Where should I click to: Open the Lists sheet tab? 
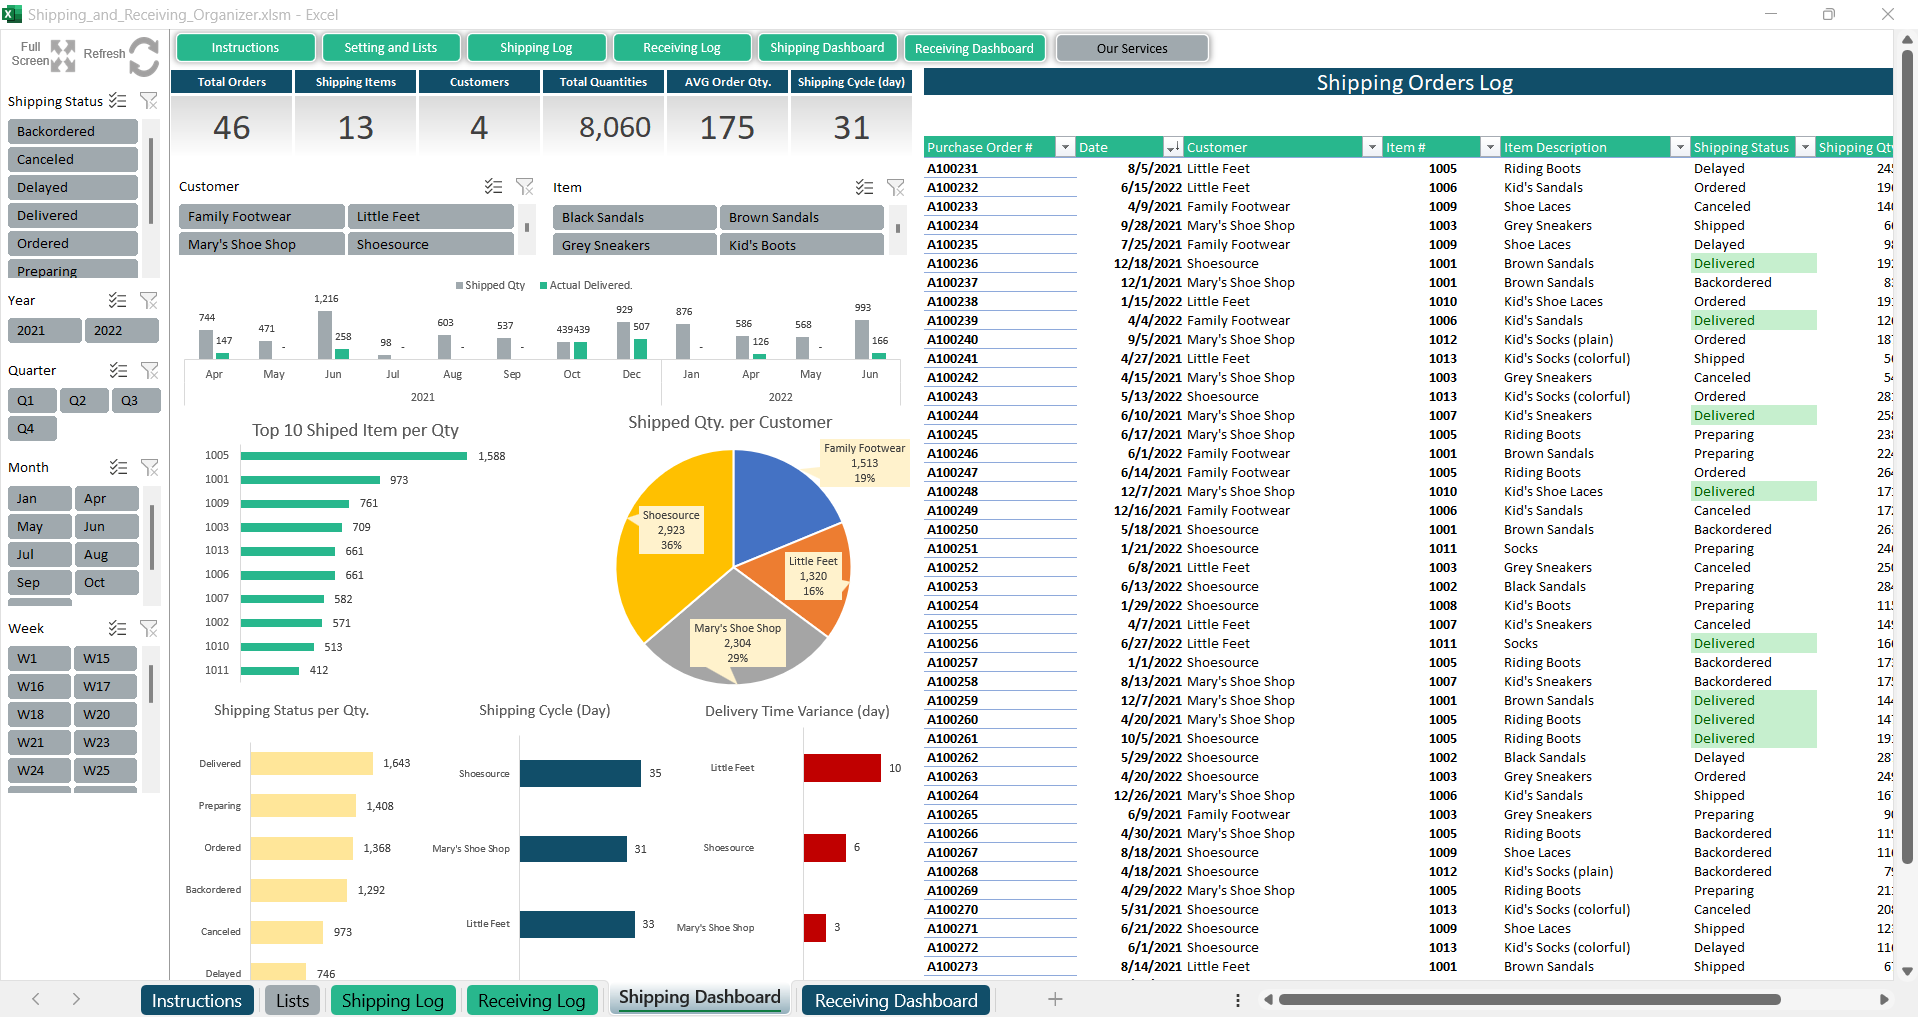click(292, 1001)
